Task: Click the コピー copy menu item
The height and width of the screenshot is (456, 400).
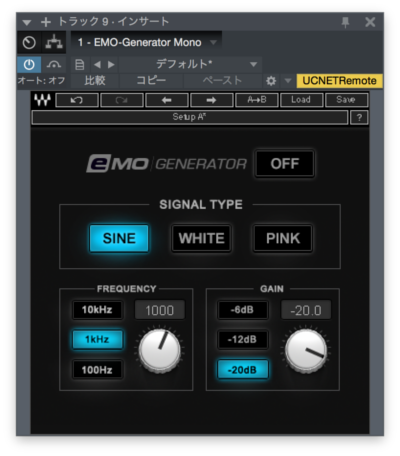Action: [x=151, y=80]
